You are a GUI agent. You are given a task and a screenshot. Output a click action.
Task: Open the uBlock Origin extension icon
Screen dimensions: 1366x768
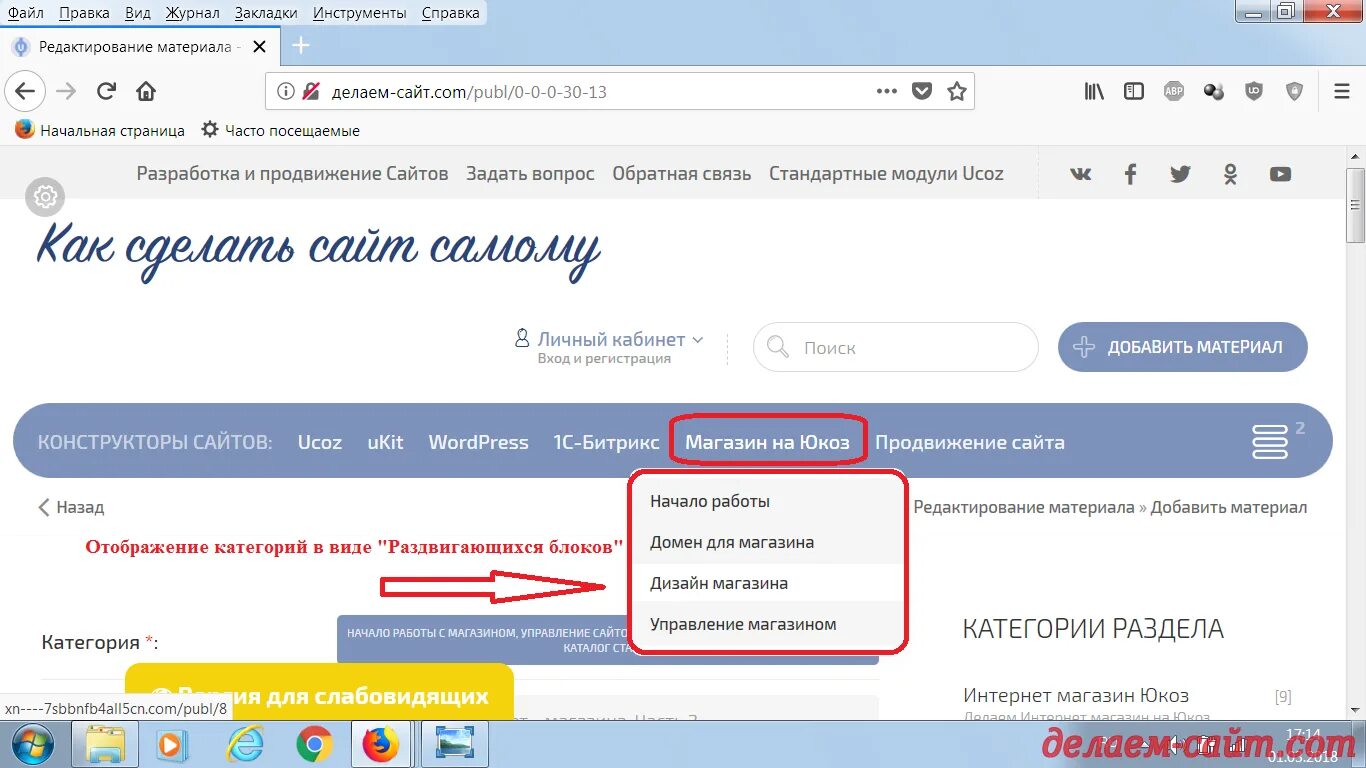coord(1254,92)
